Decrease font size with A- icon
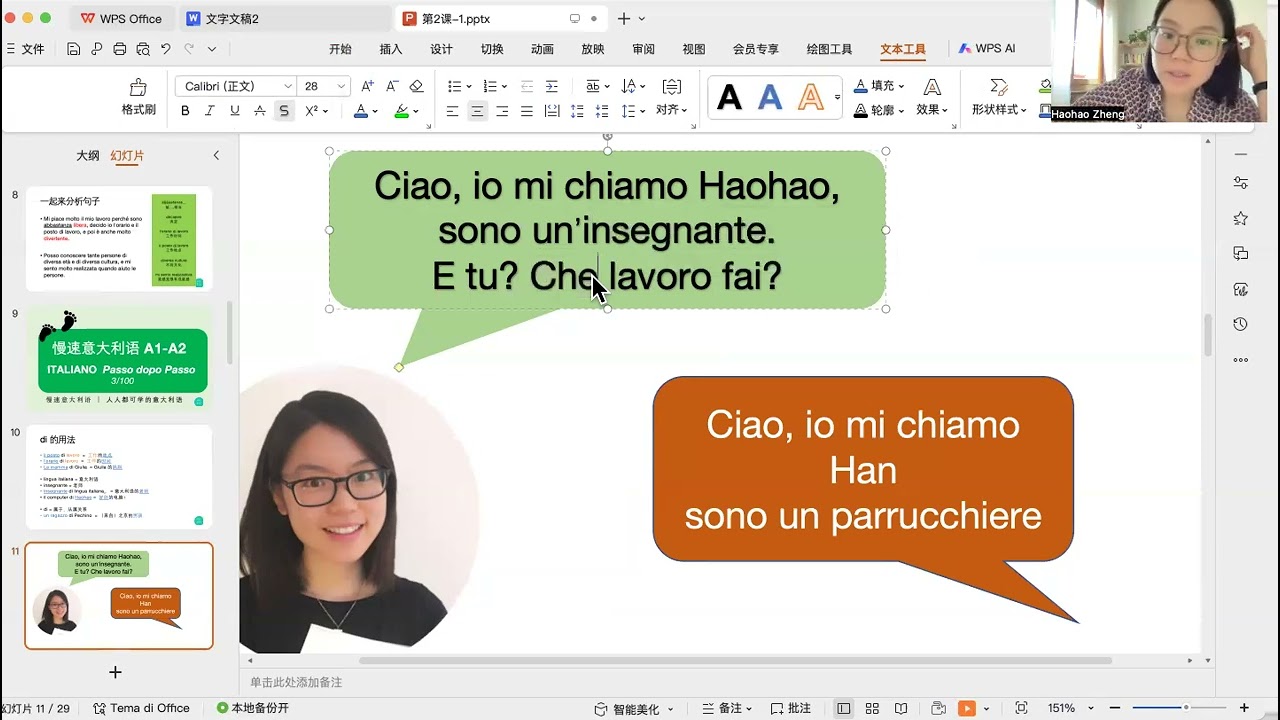Screen dimensions: 1280x720 [392, 86]
